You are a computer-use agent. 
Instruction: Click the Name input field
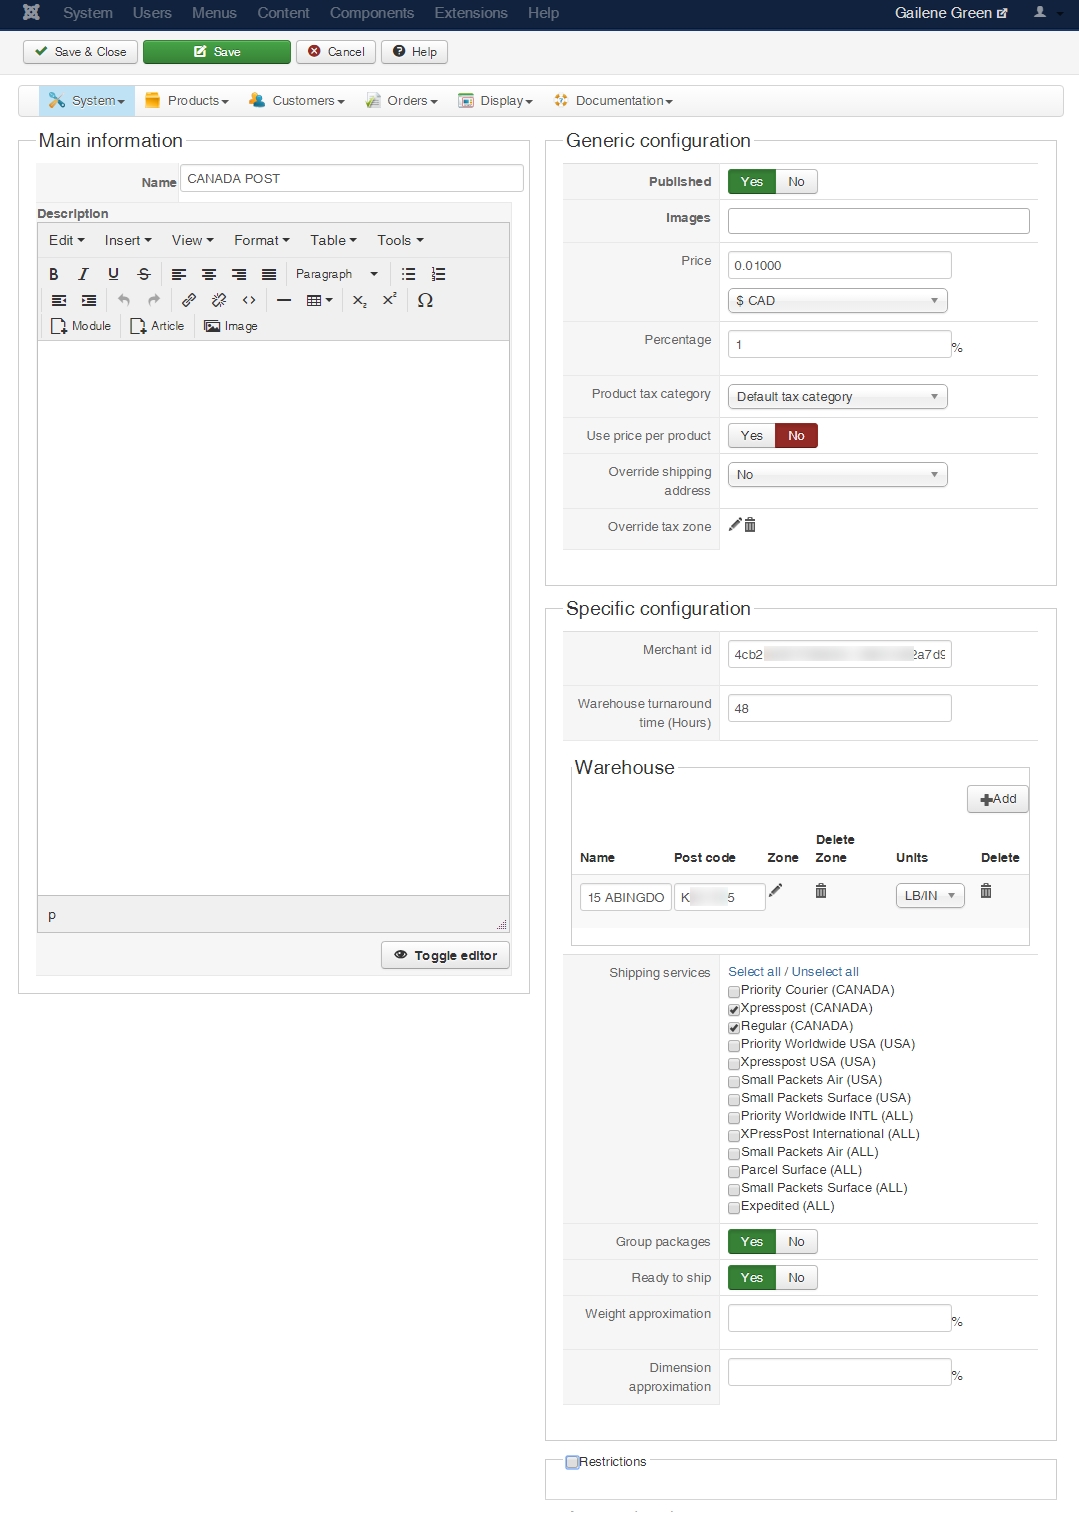click(x=352, y=178)
